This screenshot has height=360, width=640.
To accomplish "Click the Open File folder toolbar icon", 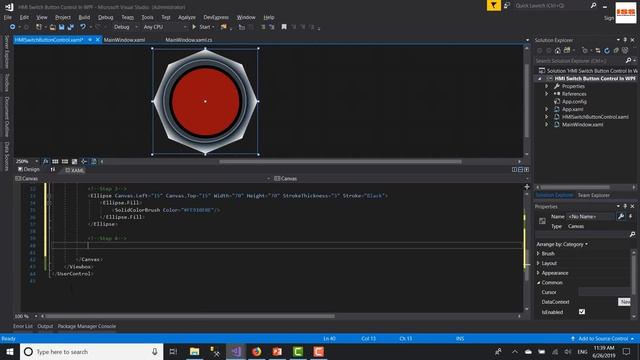I will 52,27.
